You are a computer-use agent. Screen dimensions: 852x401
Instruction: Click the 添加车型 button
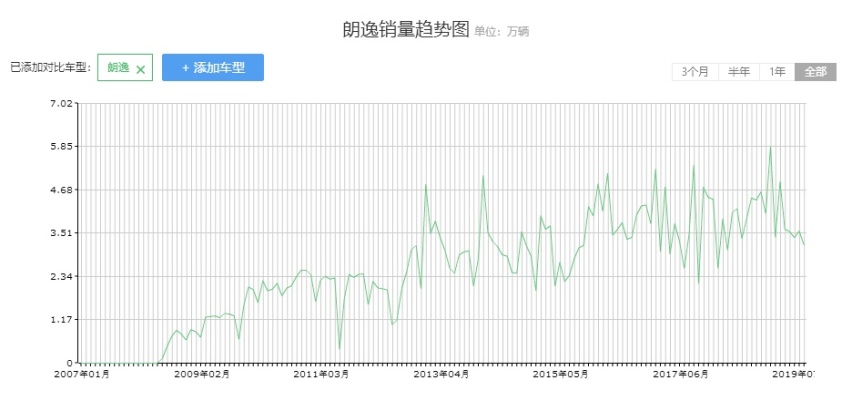click(x=213, y=67)
